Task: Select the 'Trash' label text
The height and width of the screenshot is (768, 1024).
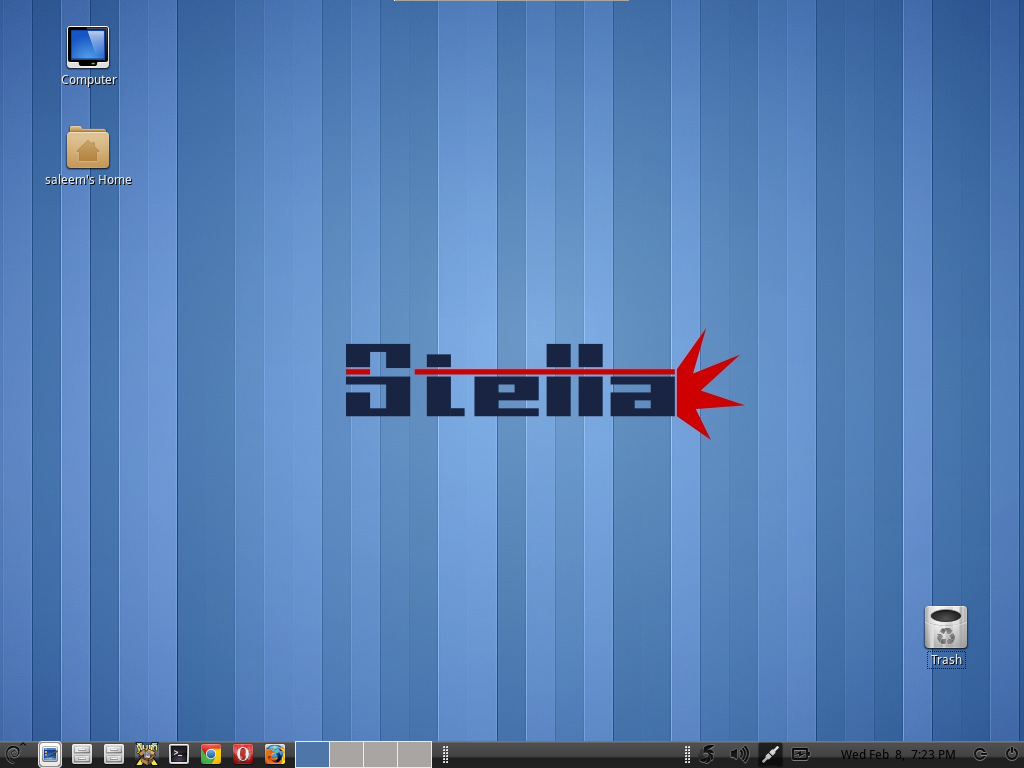Action: tap(946, 660)
